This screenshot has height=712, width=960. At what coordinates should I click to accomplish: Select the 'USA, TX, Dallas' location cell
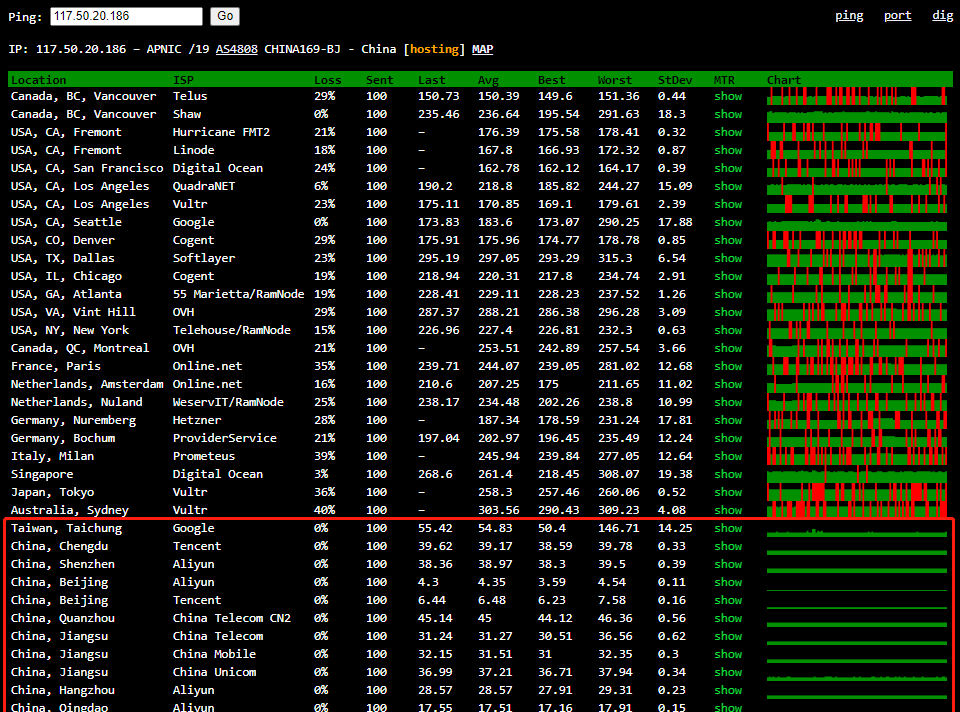[62, 258]
